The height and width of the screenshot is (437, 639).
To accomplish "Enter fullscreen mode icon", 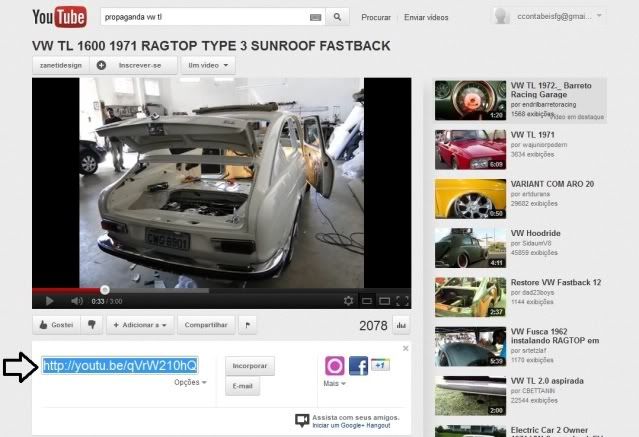I will click(x=402, y=301).
